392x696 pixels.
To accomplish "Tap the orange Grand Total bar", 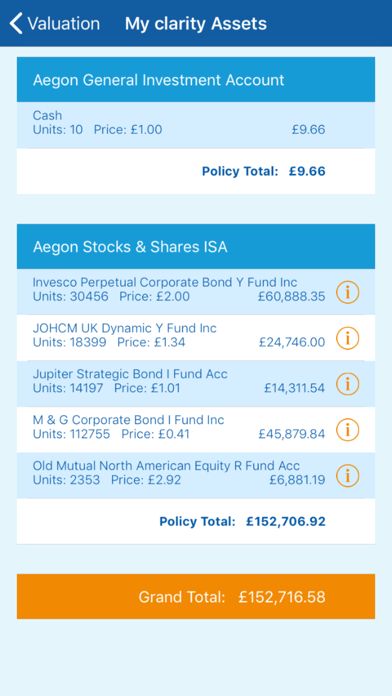I will point(196,596).
